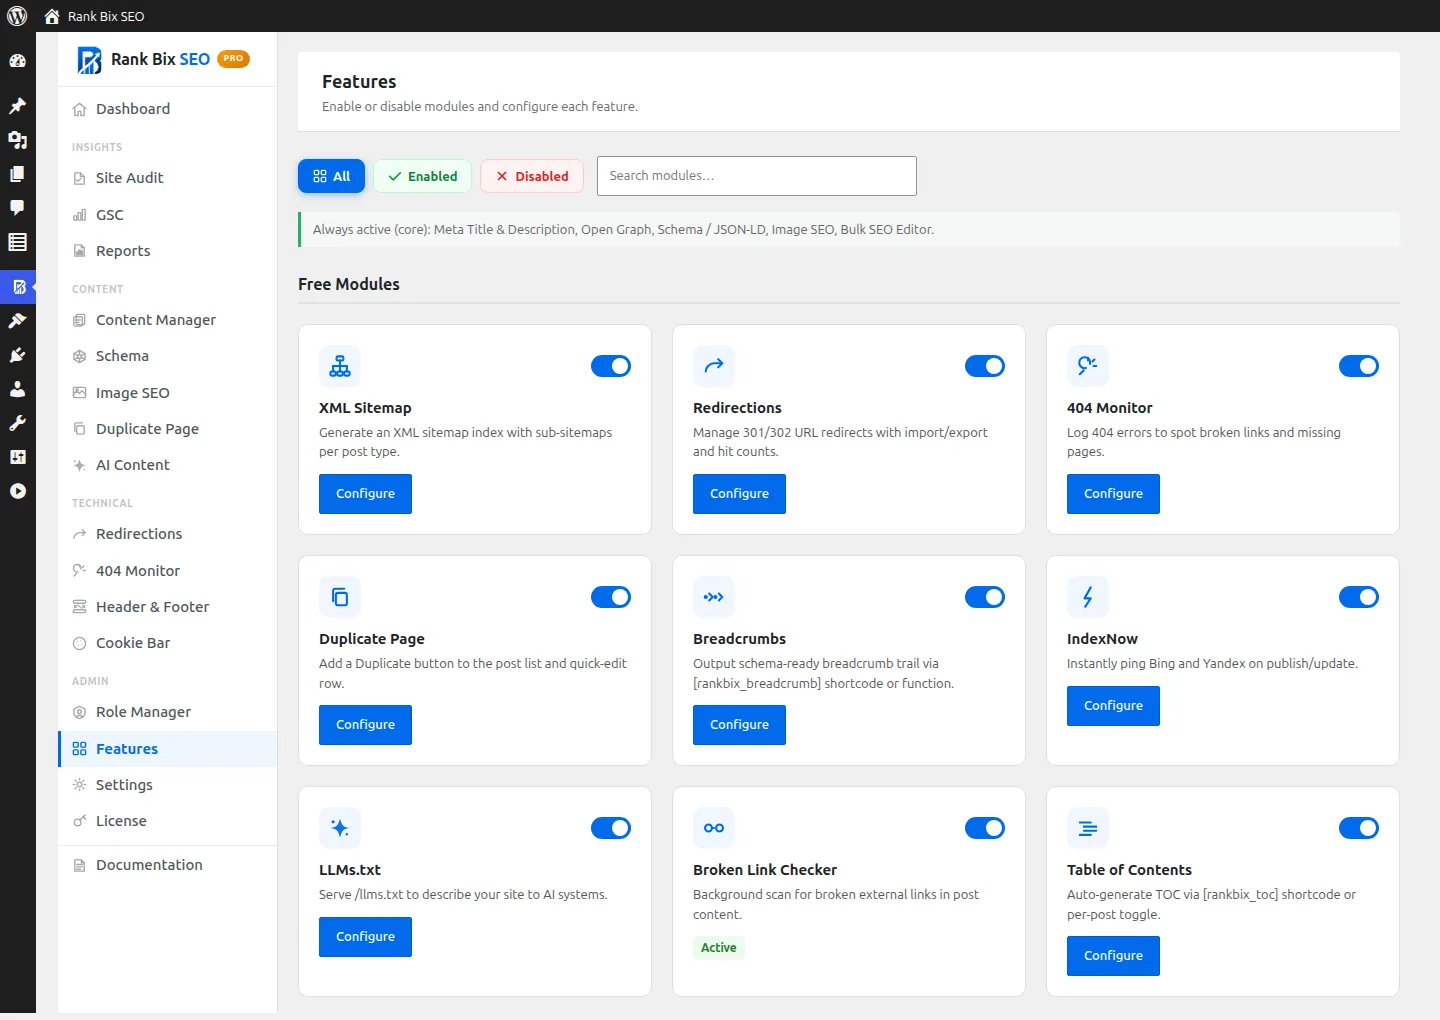Click the XML Sitemap module icon

point(340,366)
